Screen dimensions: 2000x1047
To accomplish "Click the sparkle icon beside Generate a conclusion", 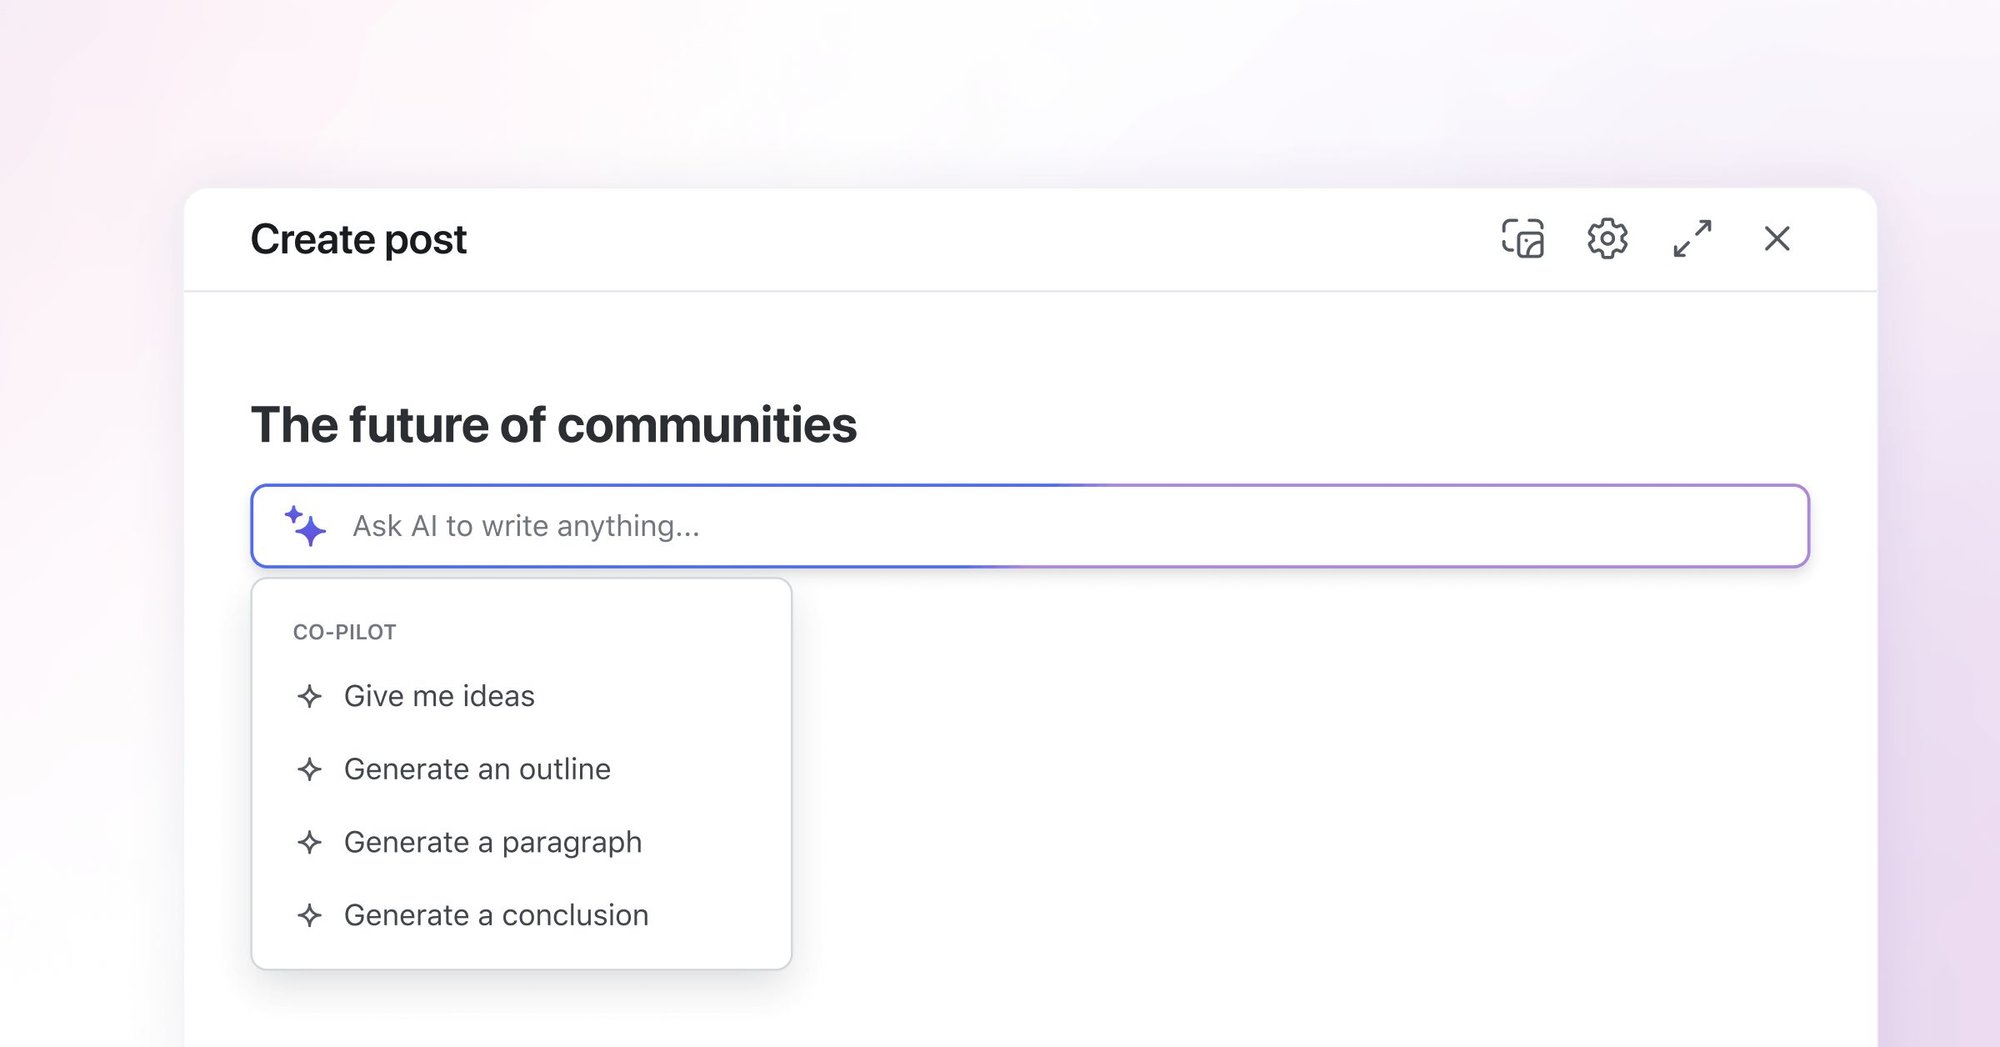I will (309, 915).
